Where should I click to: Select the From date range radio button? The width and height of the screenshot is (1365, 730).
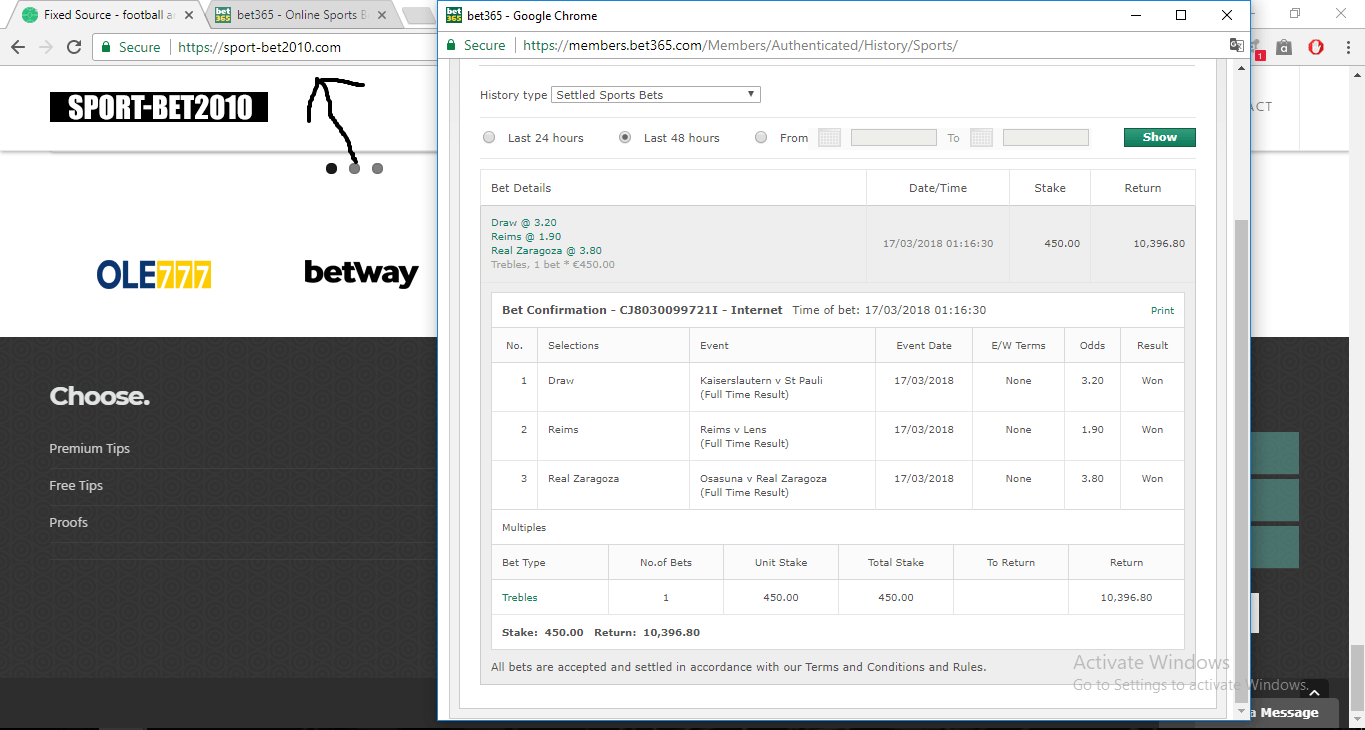761,138
